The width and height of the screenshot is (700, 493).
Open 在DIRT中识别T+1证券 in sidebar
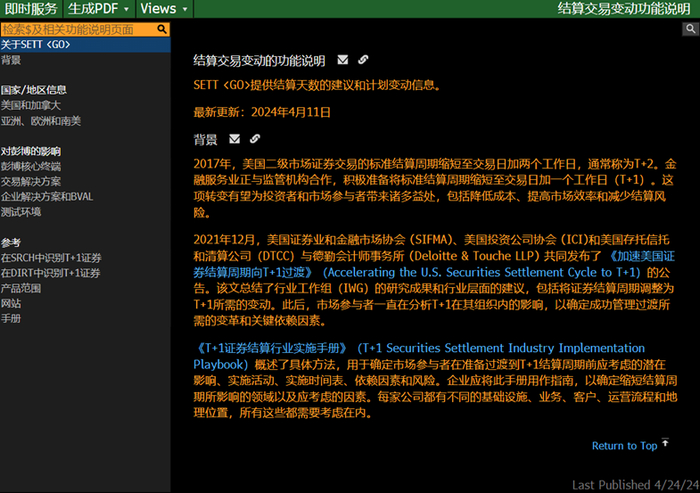click(50, 273)
